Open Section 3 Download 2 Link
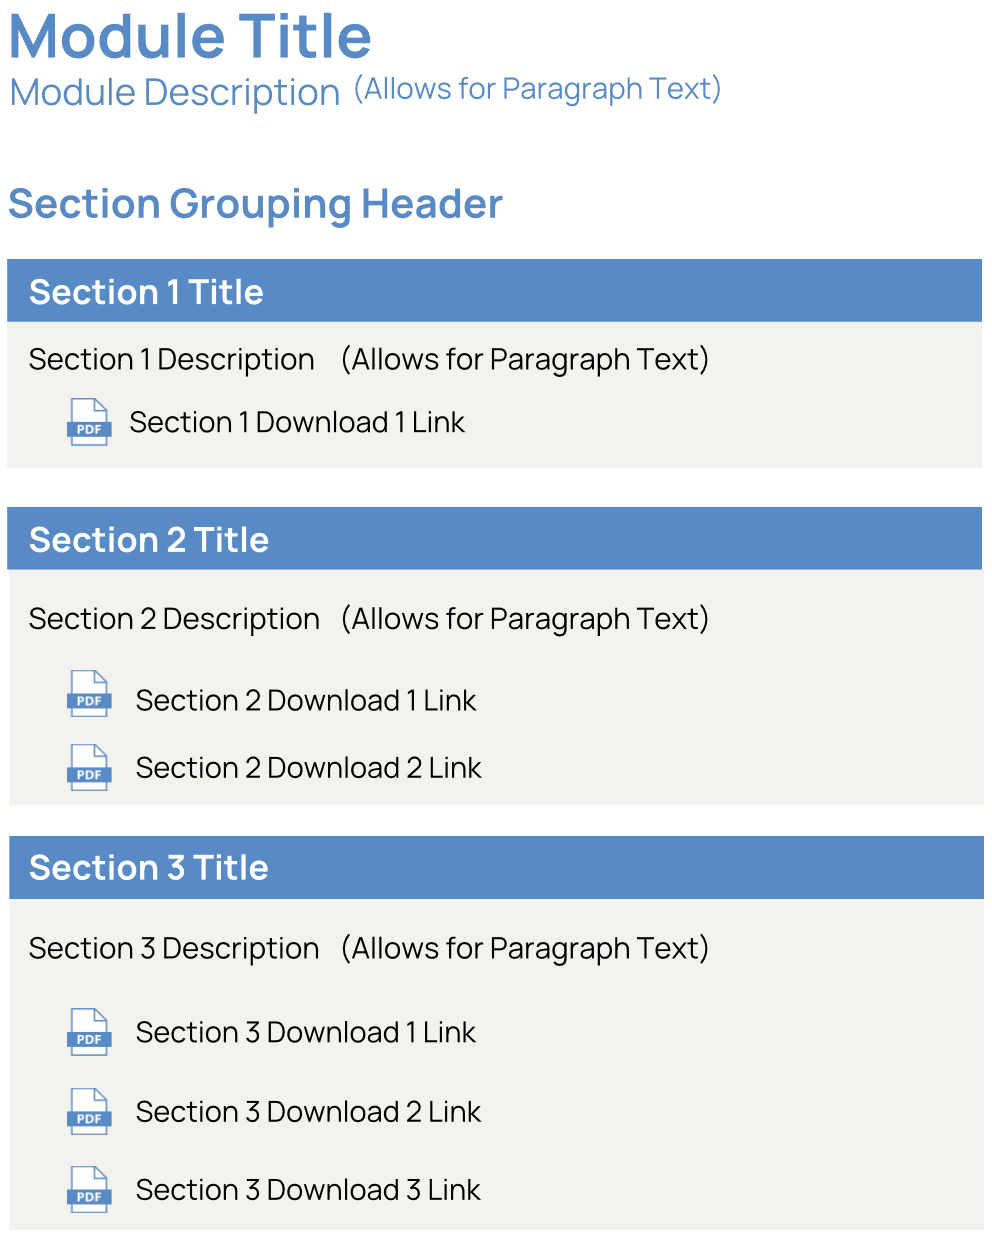Screen dimensions: 992x1246 [308, 1112]
